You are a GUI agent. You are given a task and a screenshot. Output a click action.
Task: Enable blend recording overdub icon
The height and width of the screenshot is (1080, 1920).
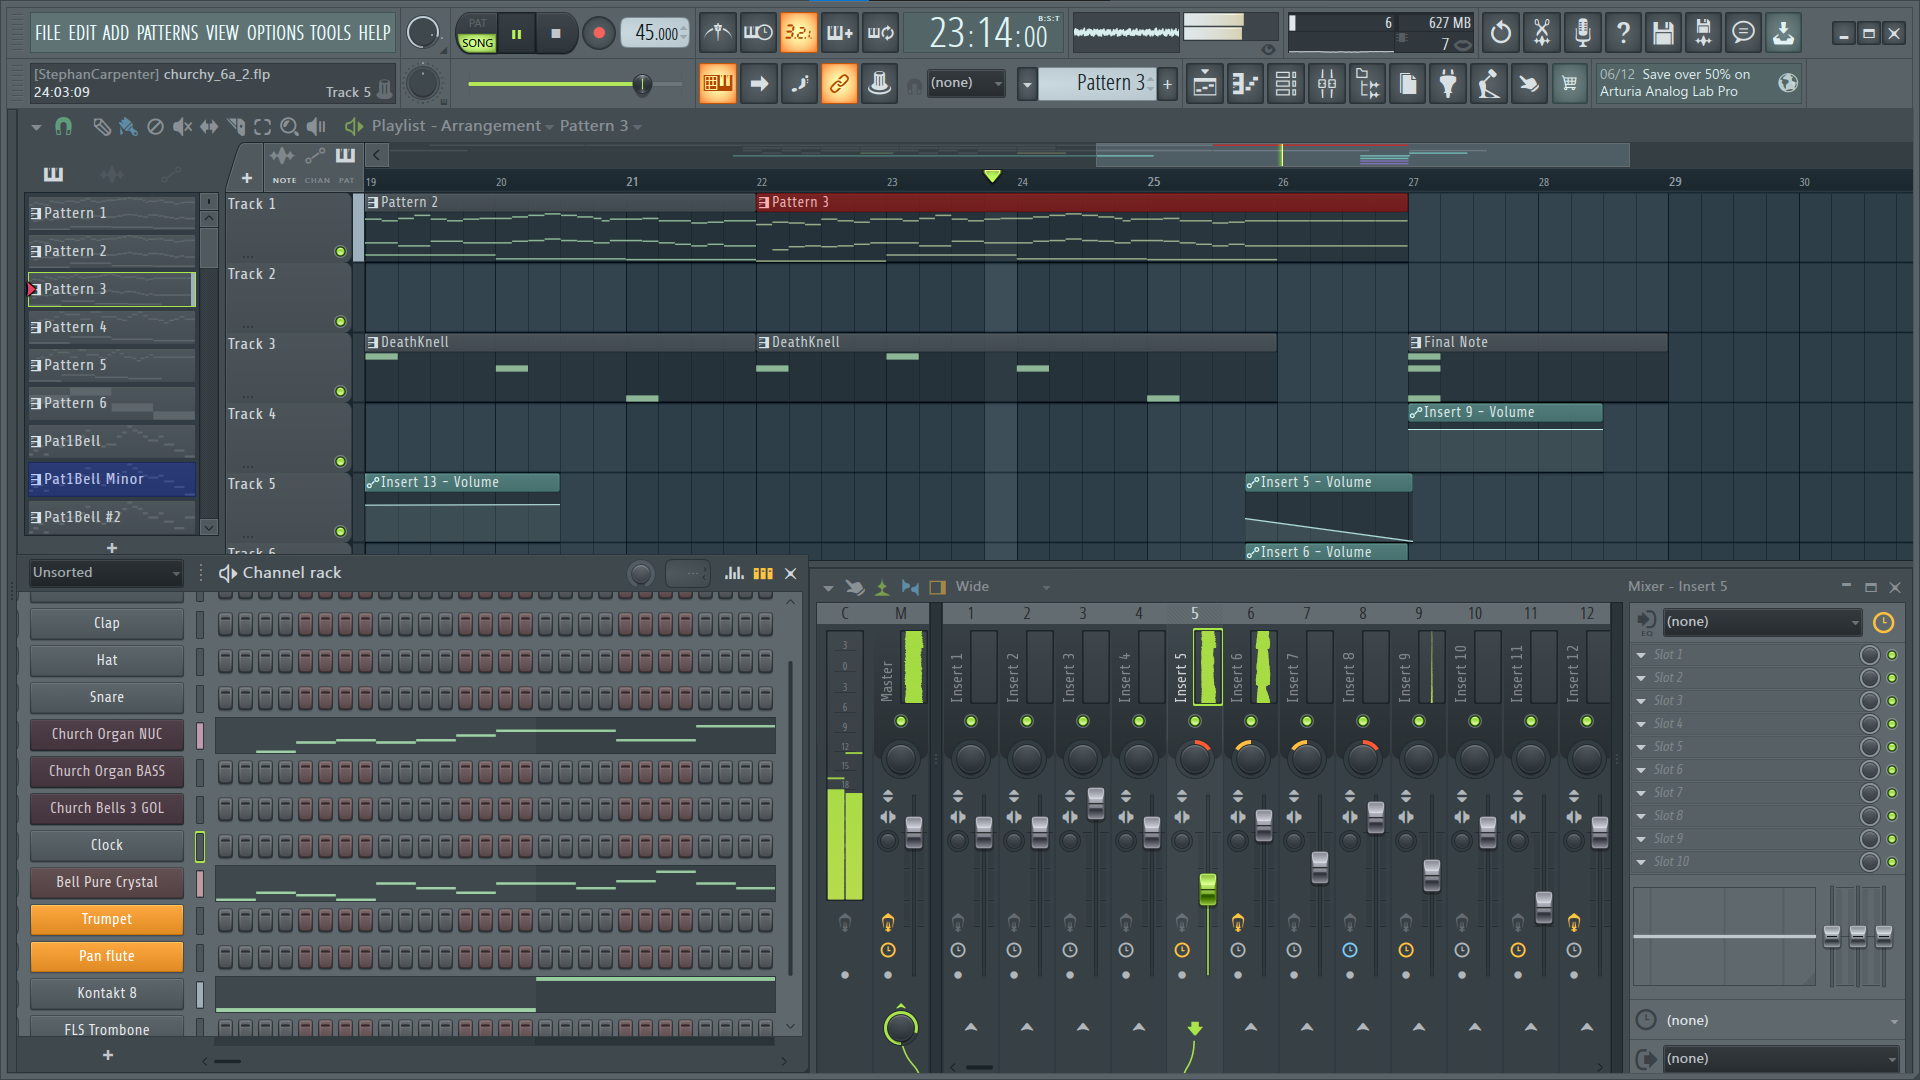coord(839,33)
